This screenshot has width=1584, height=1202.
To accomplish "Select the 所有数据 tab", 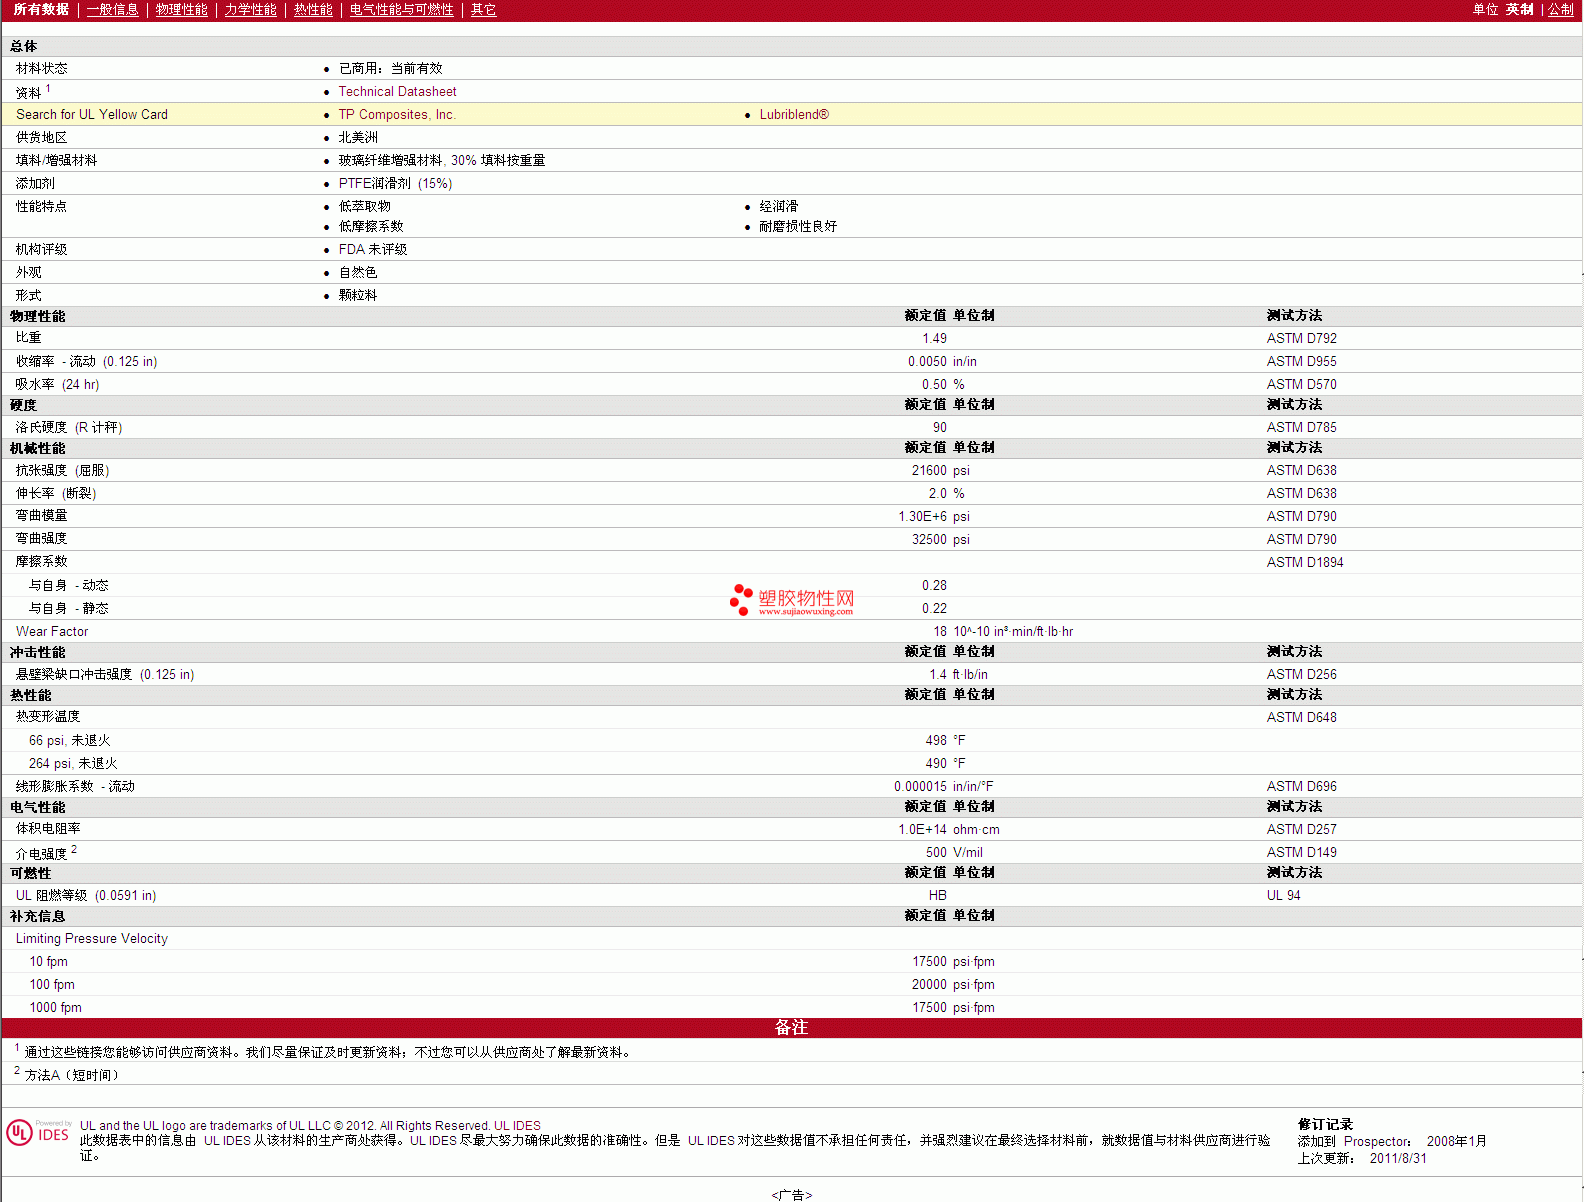I will click(41, 10).
